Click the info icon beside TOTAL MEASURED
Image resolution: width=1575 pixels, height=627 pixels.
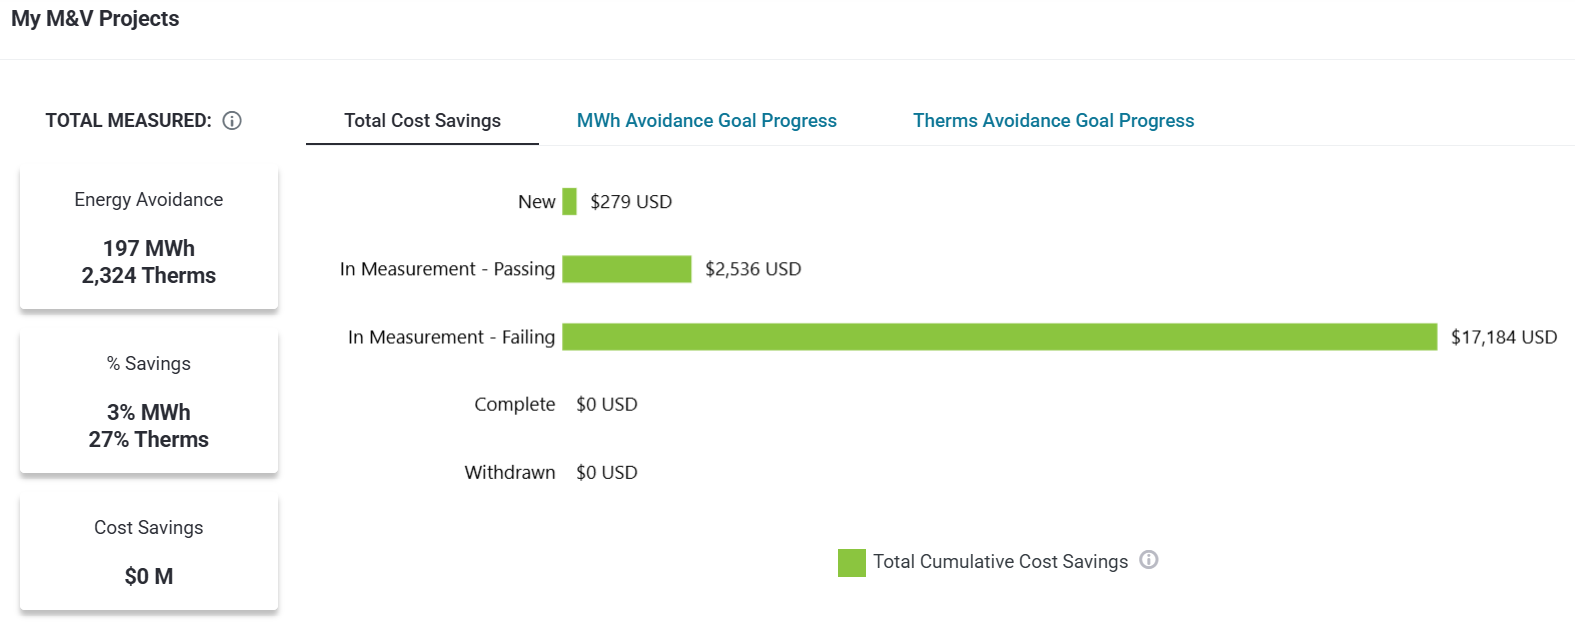232,121
